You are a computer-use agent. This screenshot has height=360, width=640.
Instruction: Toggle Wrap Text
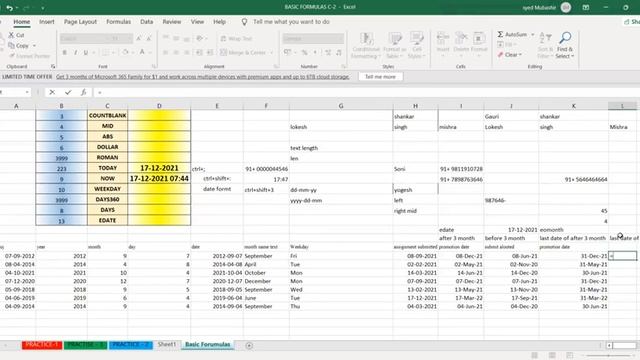pos(236,38)
